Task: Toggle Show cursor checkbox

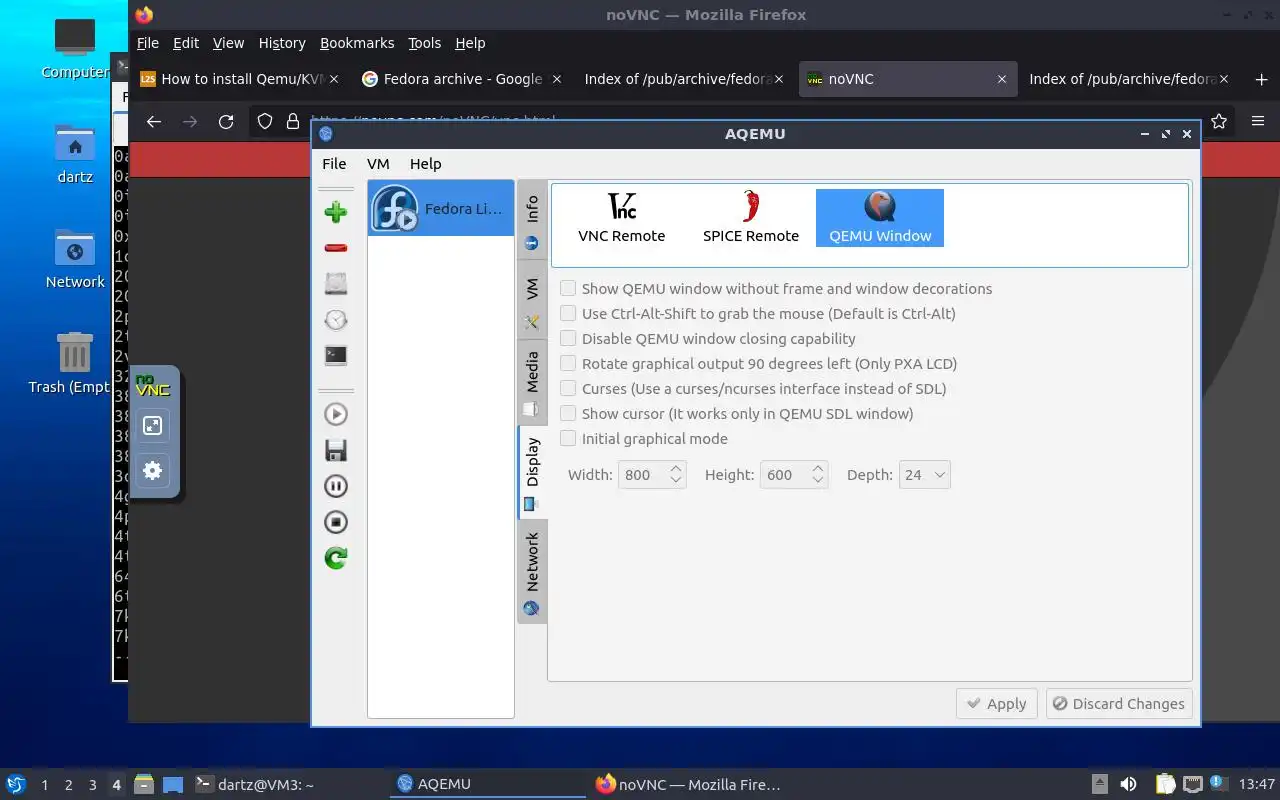Action: 568,413
